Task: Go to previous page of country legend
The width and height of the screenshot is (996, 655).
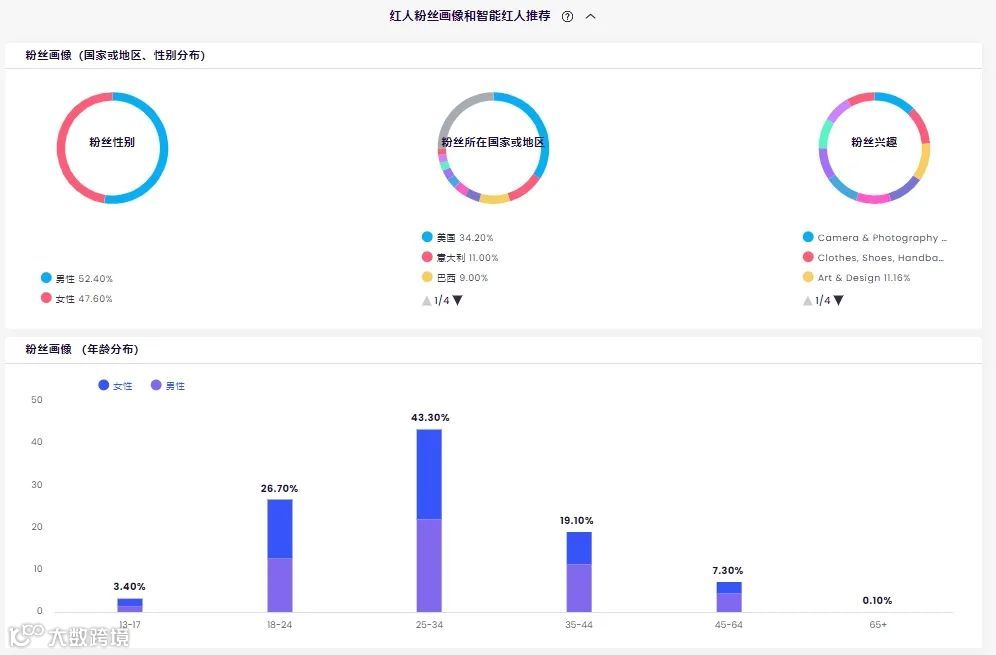Action: 426,300
